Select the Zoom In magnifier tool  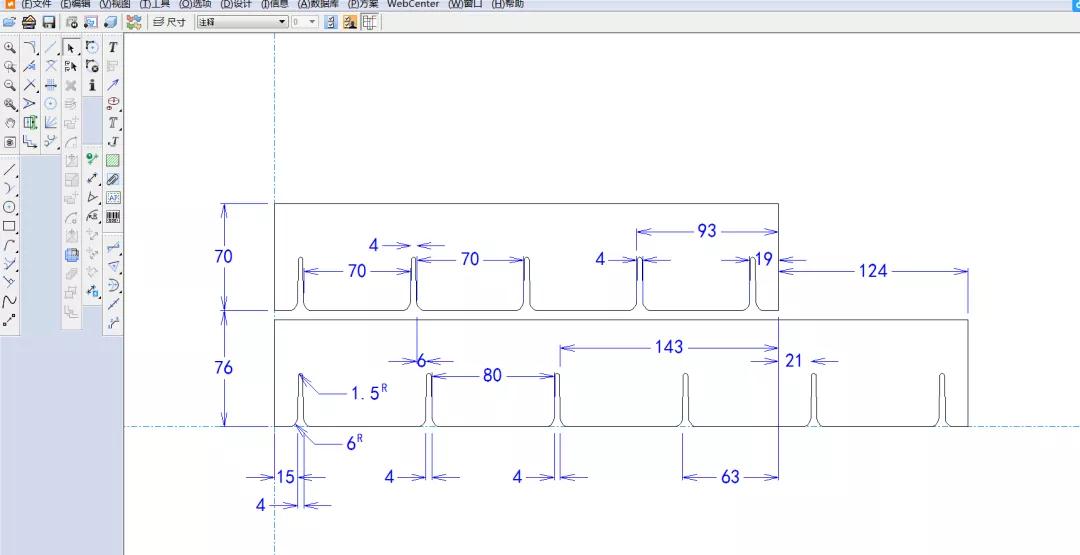click(x=10, y=48)
